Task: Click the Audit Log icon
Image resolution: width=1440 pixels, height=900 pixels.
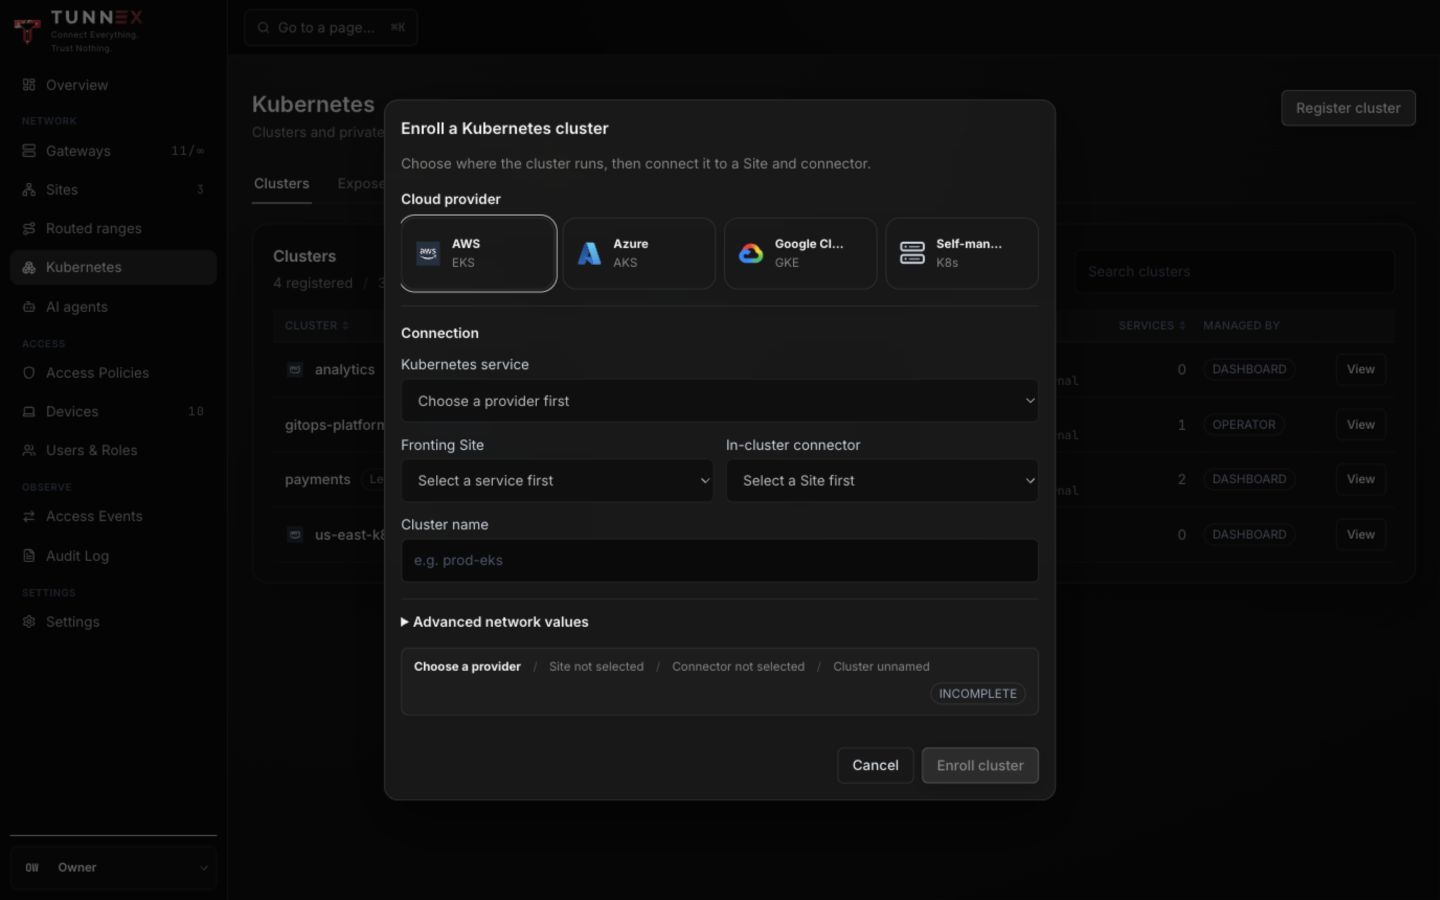Action: coord(29,556)
